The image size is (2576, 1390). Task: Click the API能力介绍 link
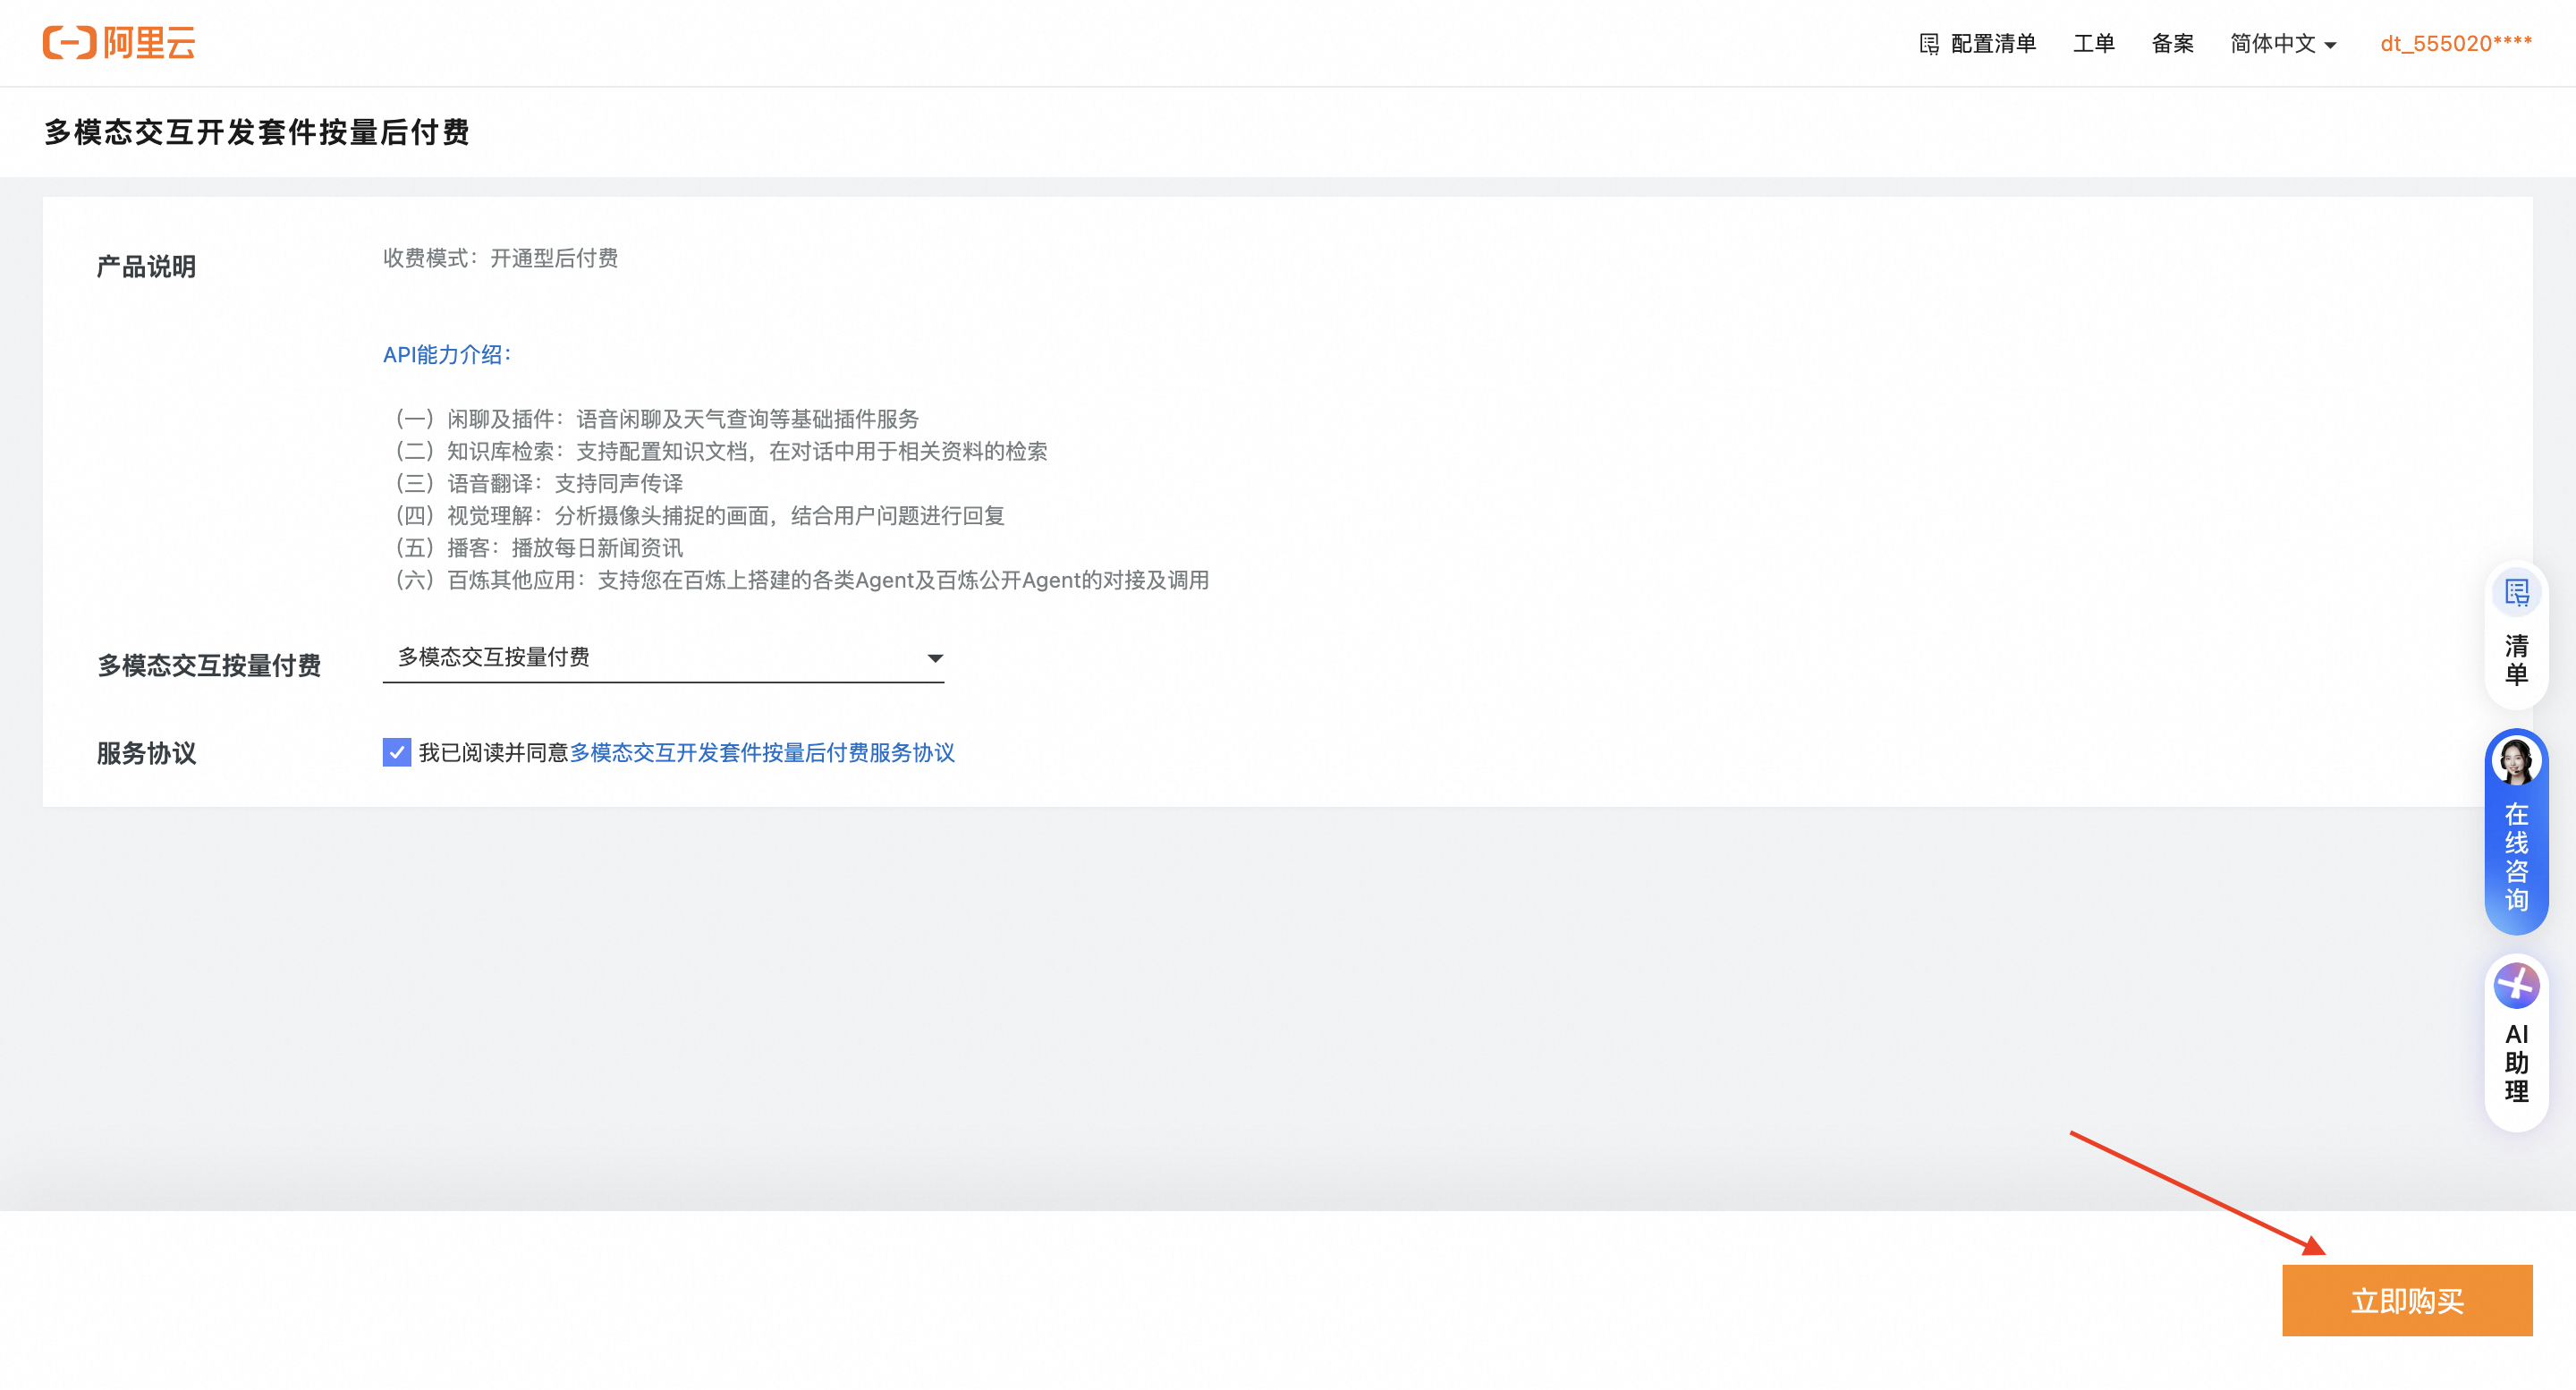pyautogui.click(x=447, y=354)
